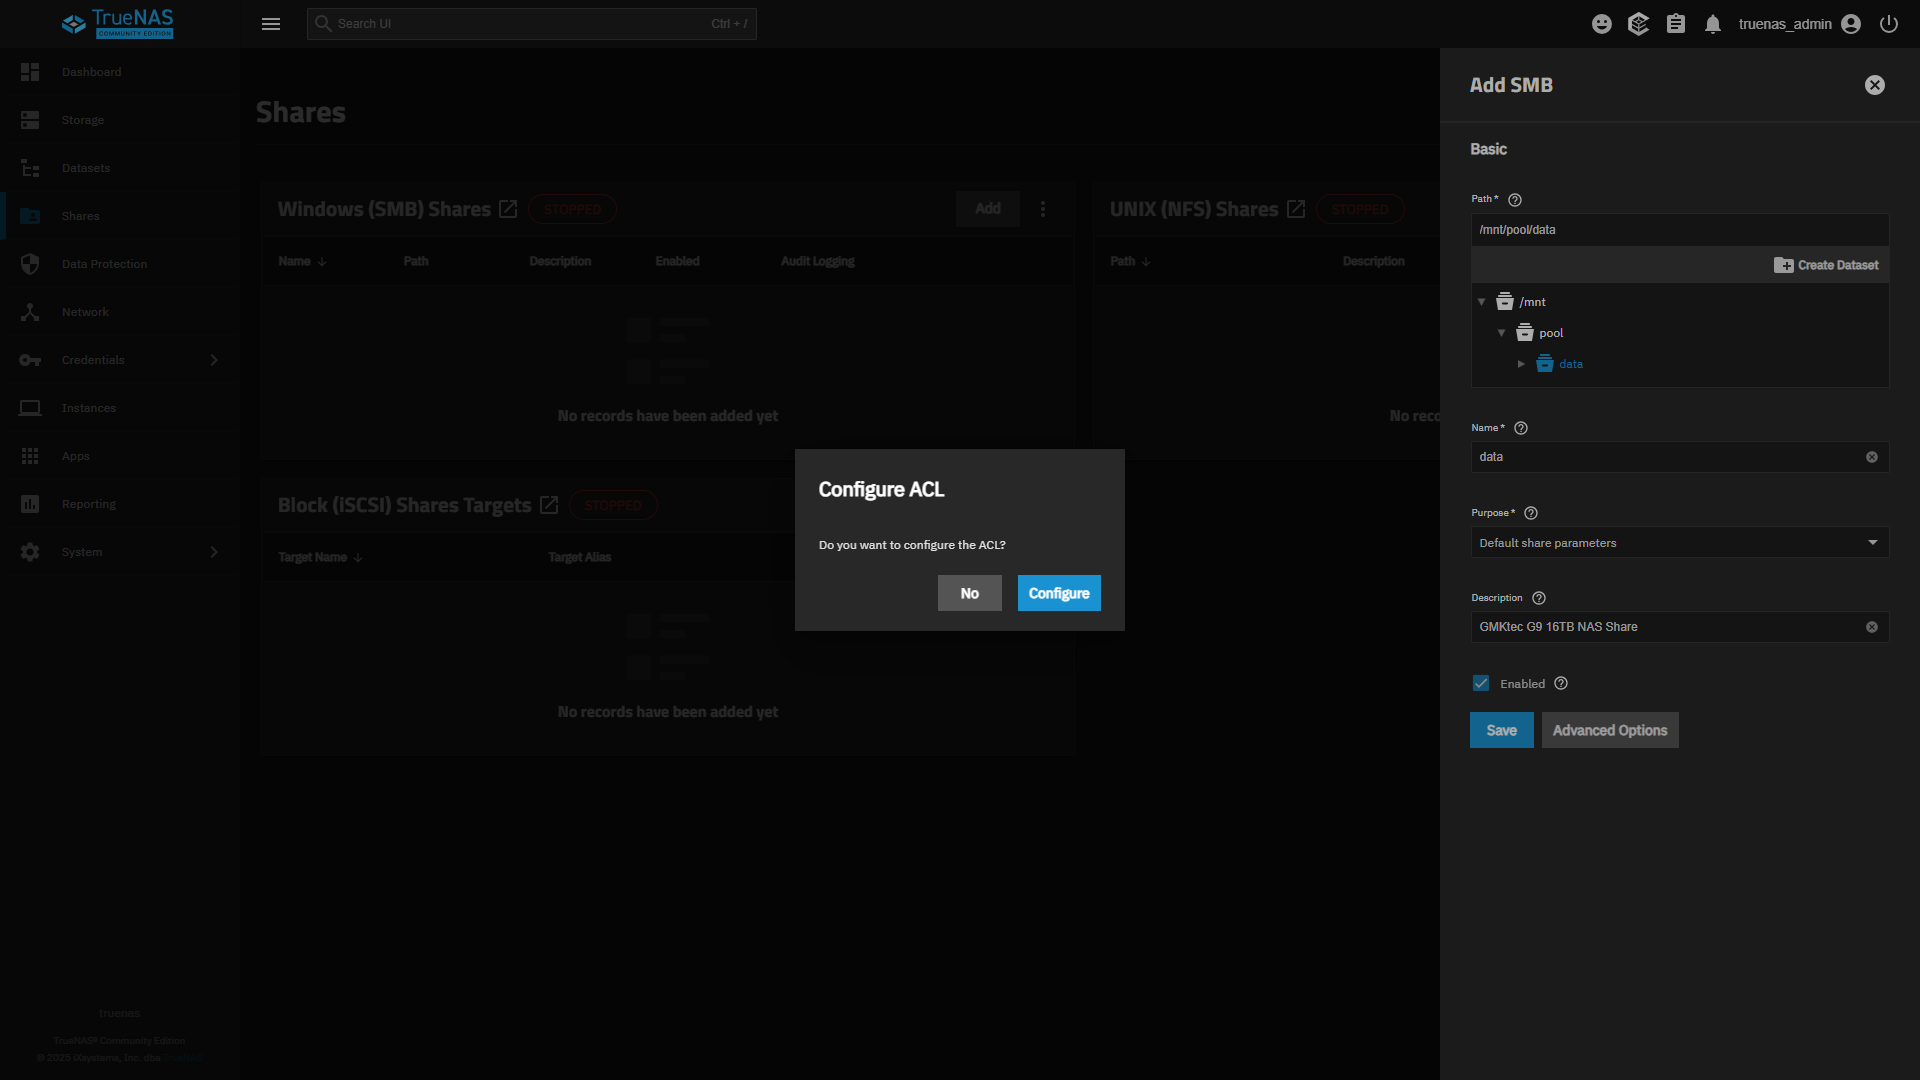Click the Path input field
Screen dimensions: 1920x1080
pos(1679,230)
